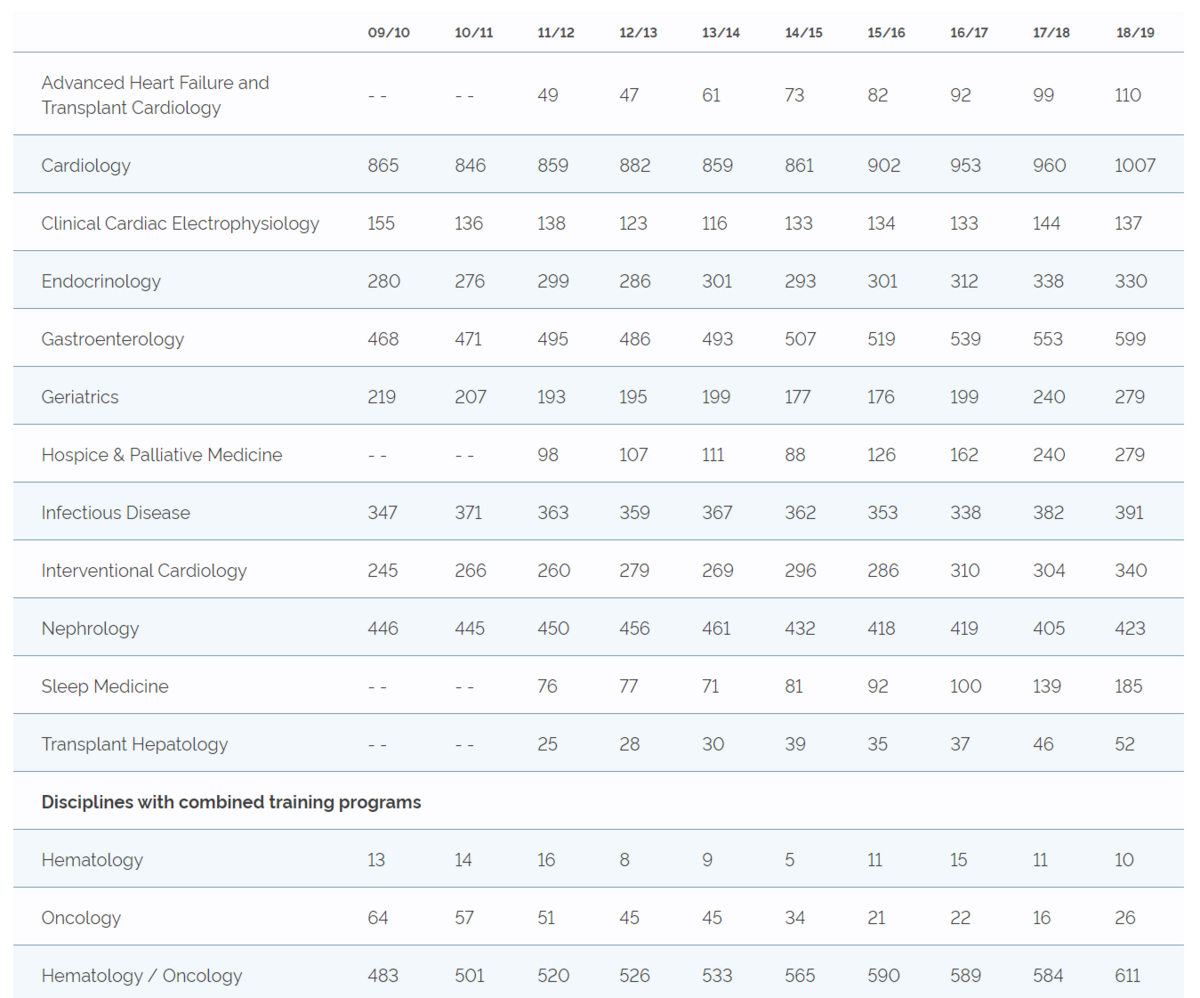Select the Advanced Heart Failure row label
1200x998 pixels.
tap(155, 95)
